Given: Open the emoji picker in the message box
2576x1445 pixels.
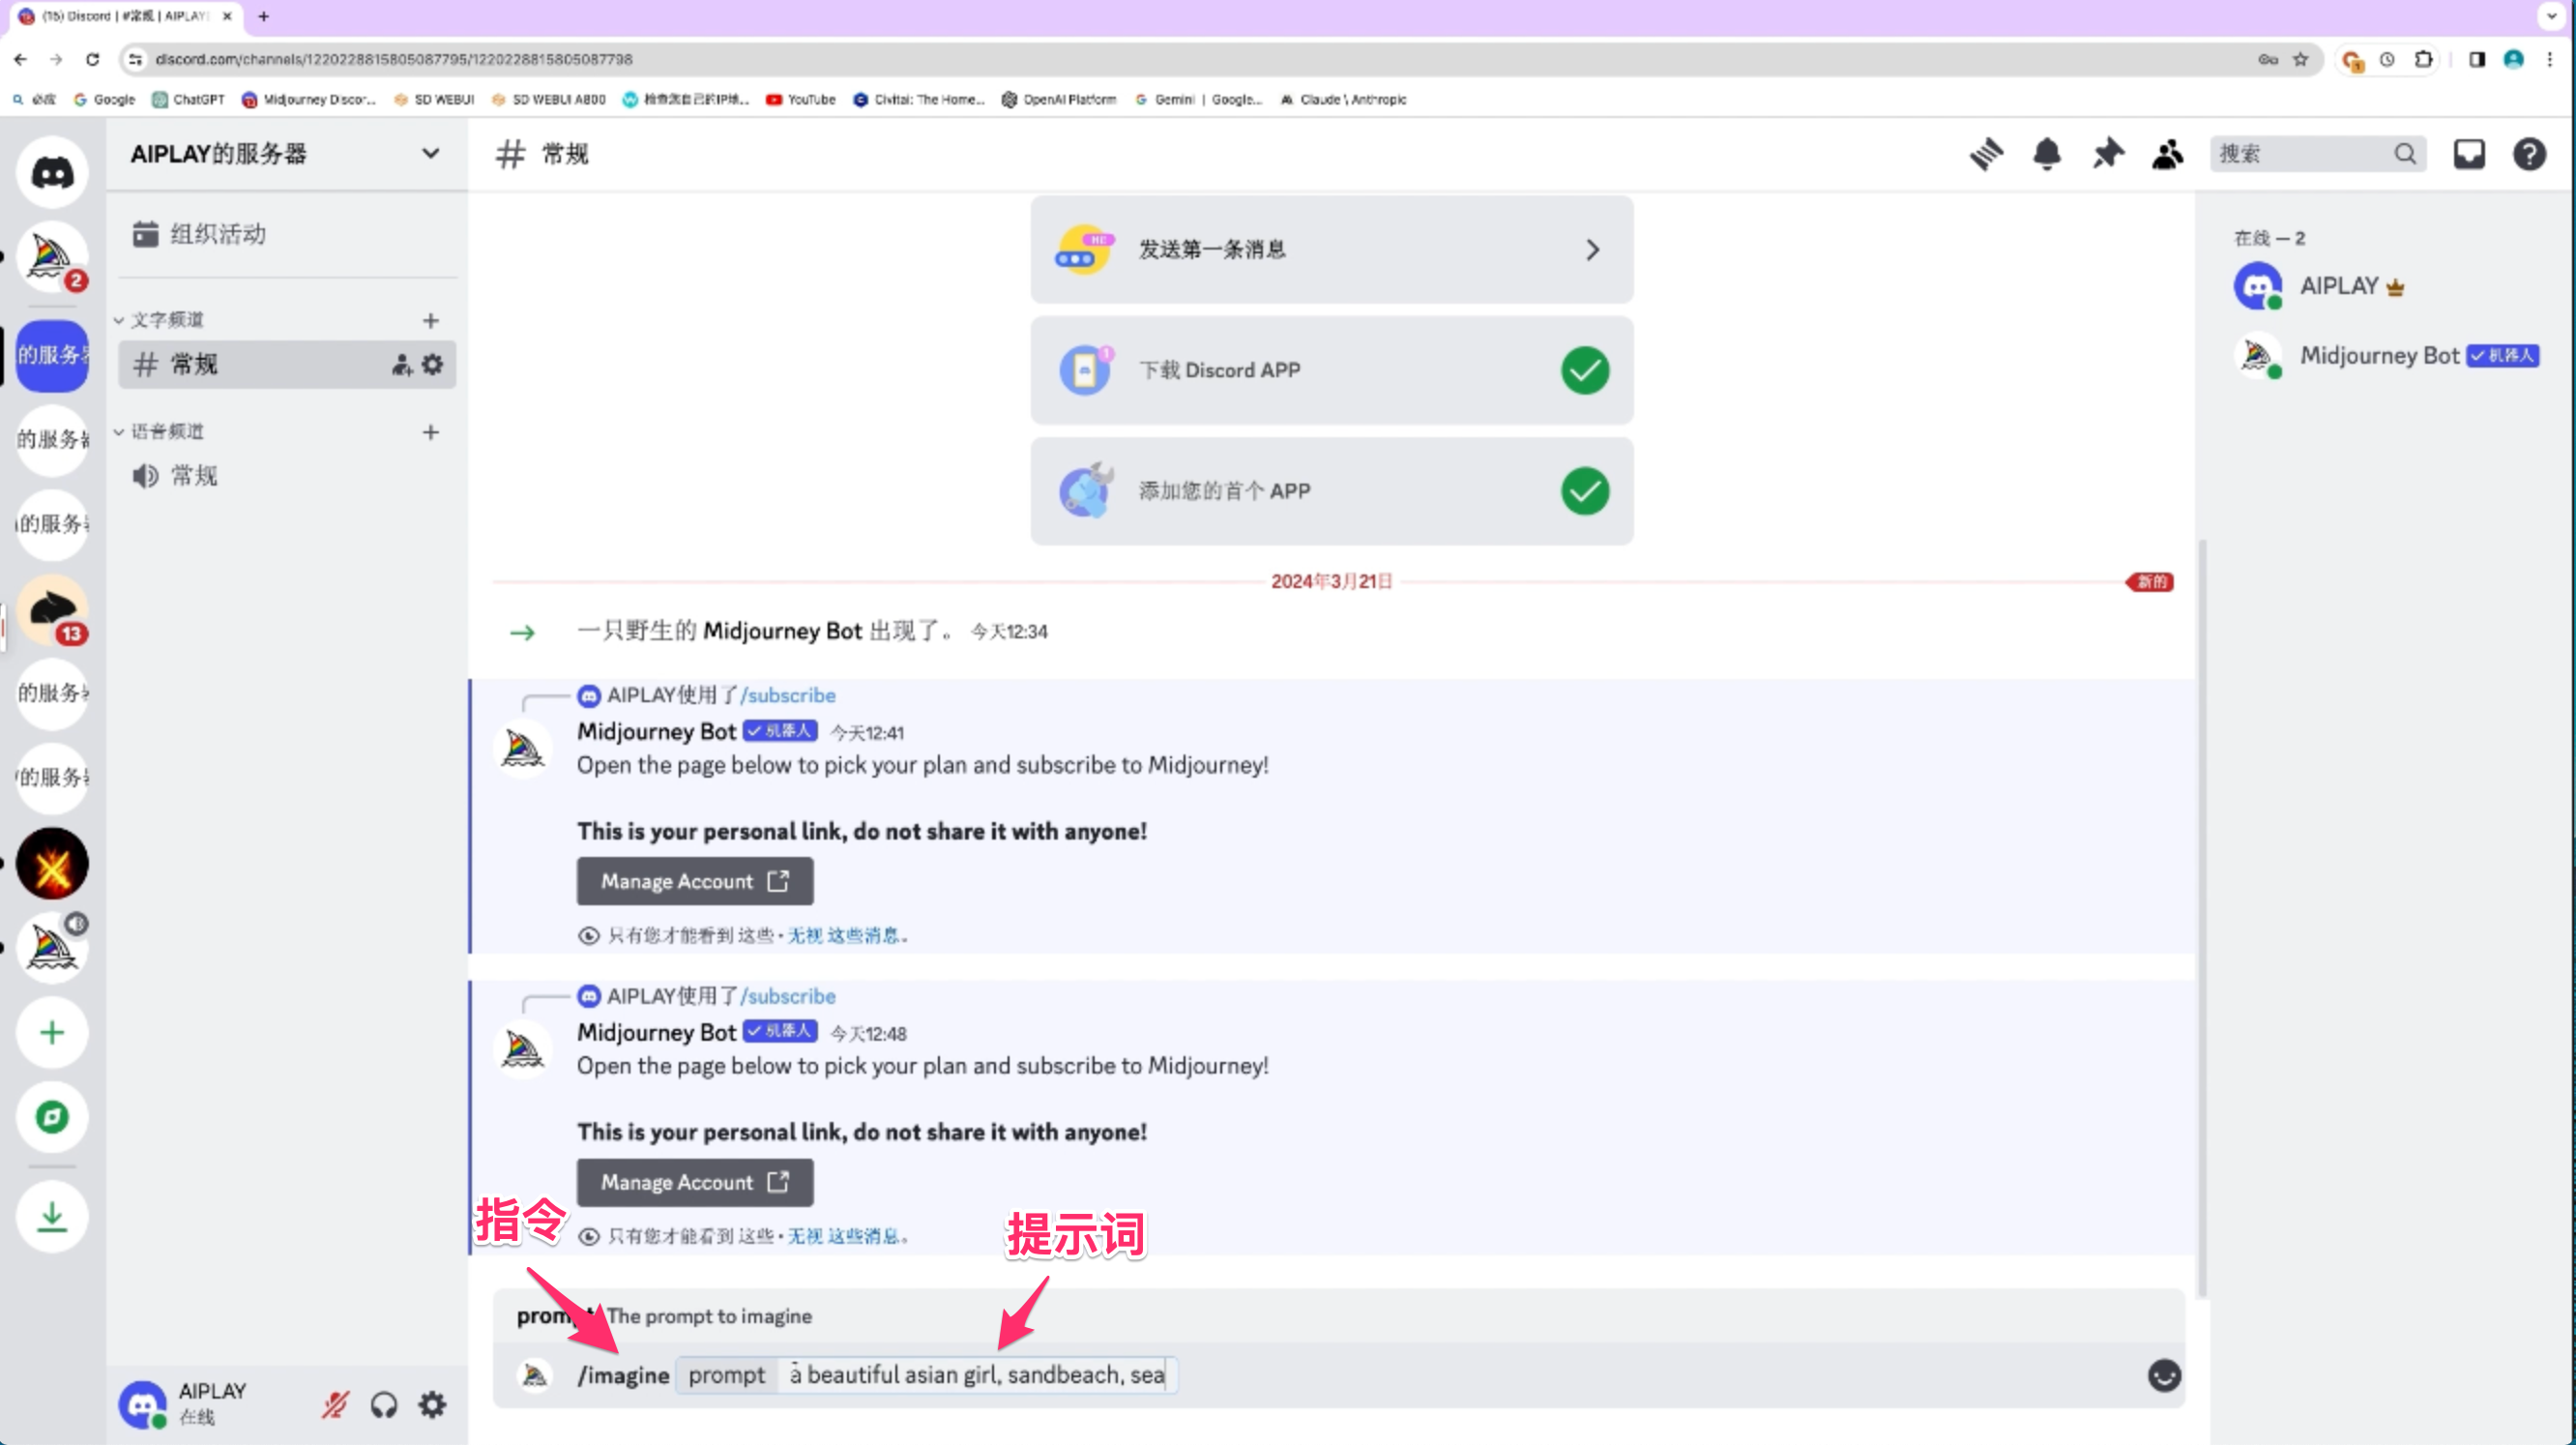Looking at the screenshot, I should pos(2164,1375).
